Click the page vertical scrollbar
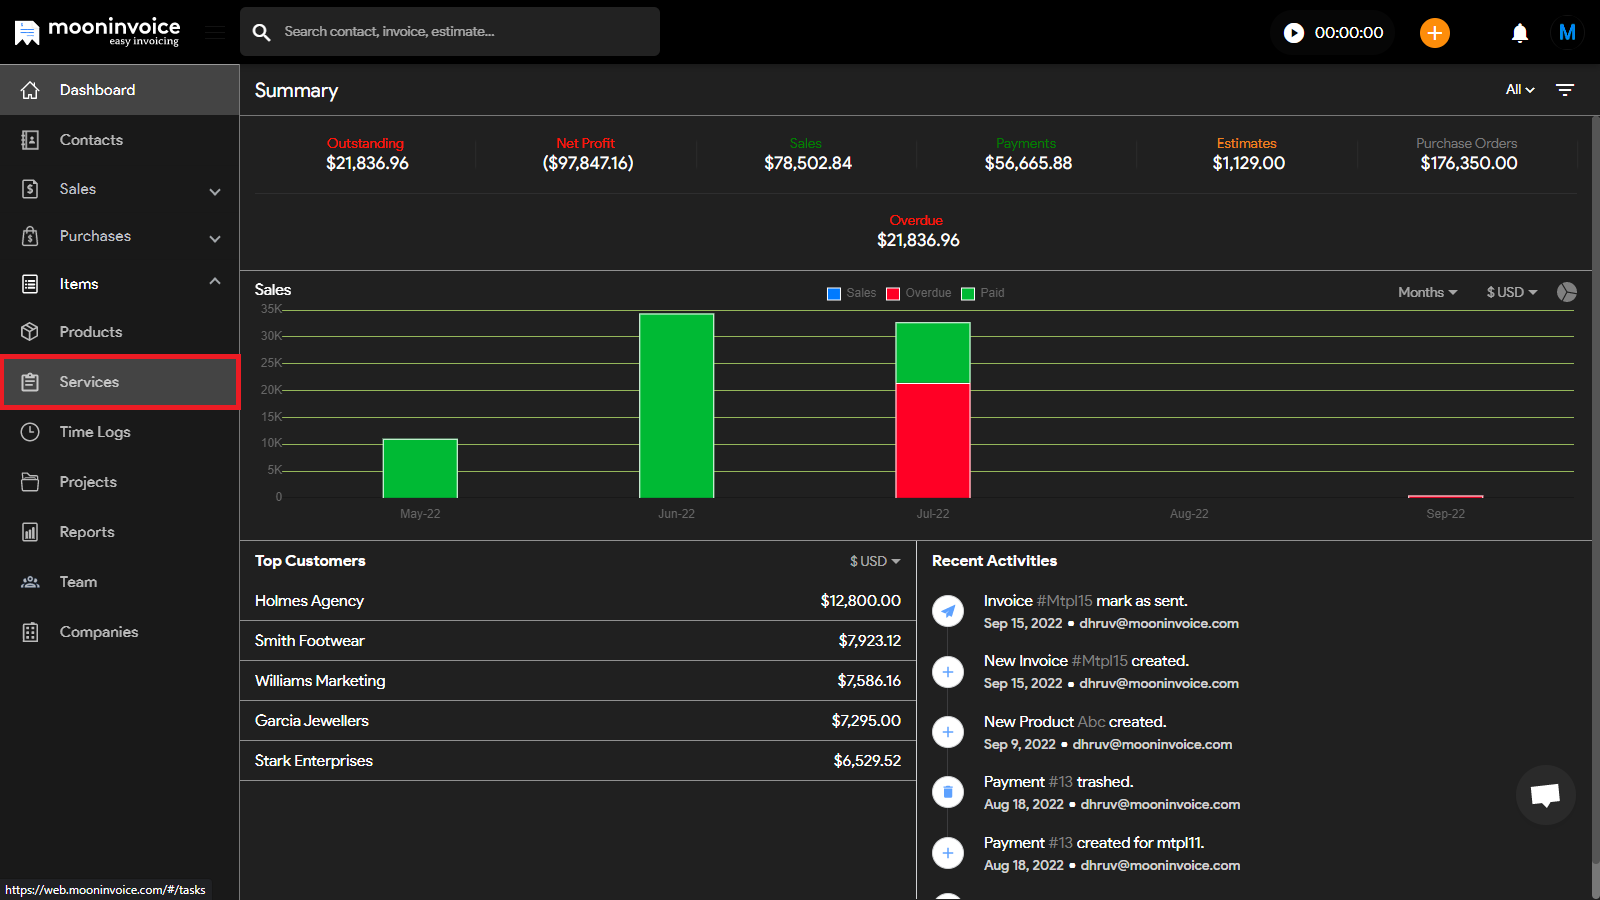 click(1595, 490)
